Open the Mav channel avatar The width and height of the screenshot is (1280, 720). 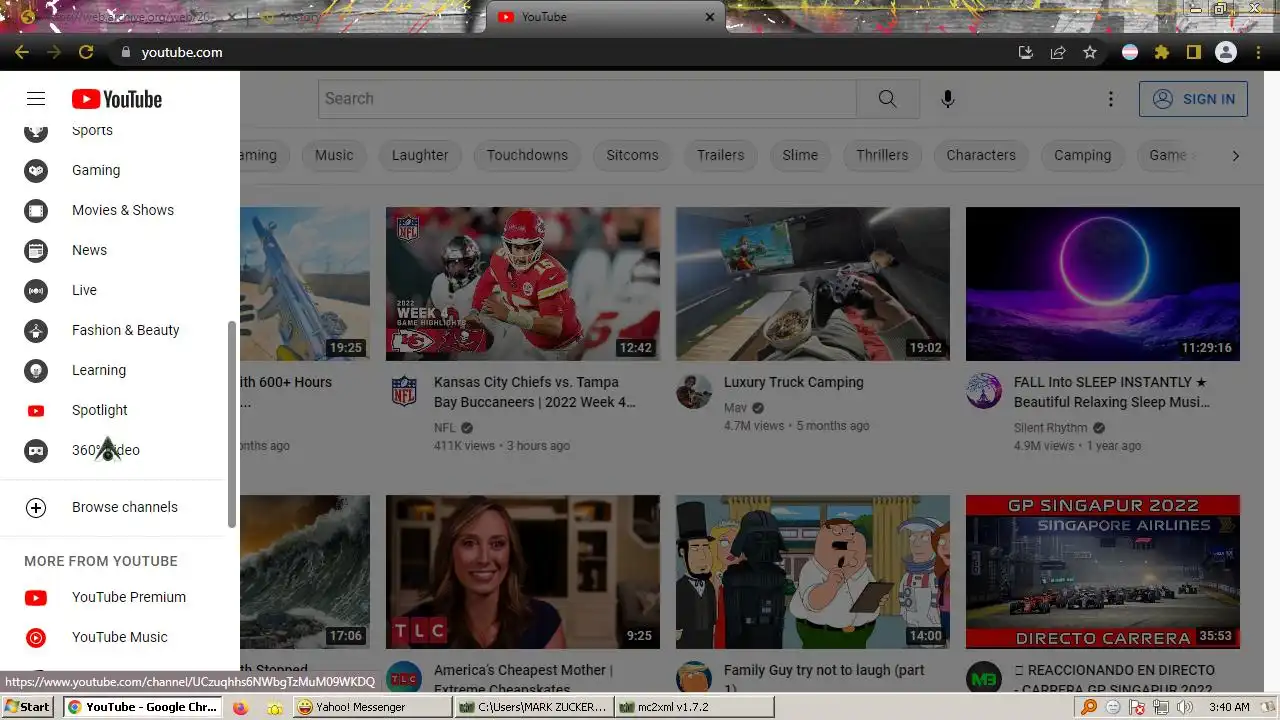tap(694, 391)
